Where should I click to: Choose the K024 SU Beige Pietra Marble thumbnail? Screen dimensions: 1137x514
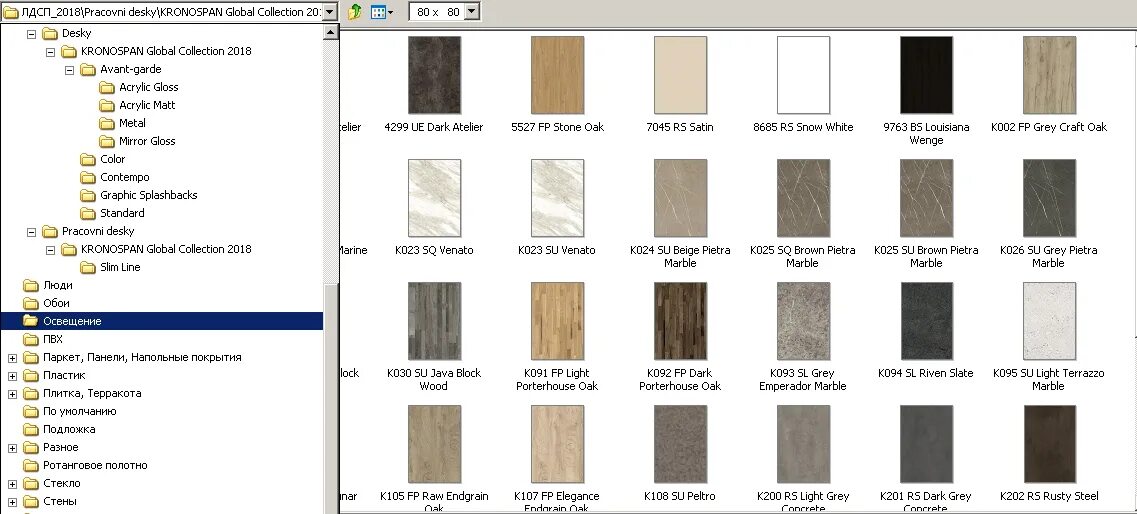click(680, 199)
